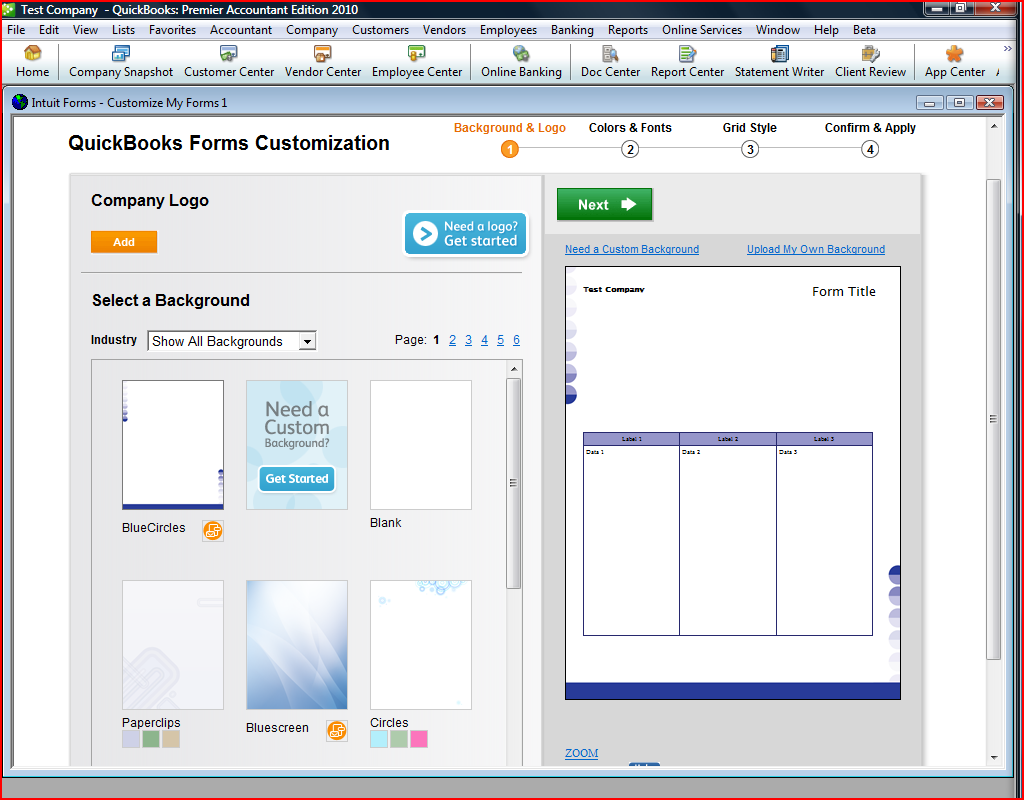Click Get Started on the custom background tile
The image size is (1024, 800).
point(297,479)
